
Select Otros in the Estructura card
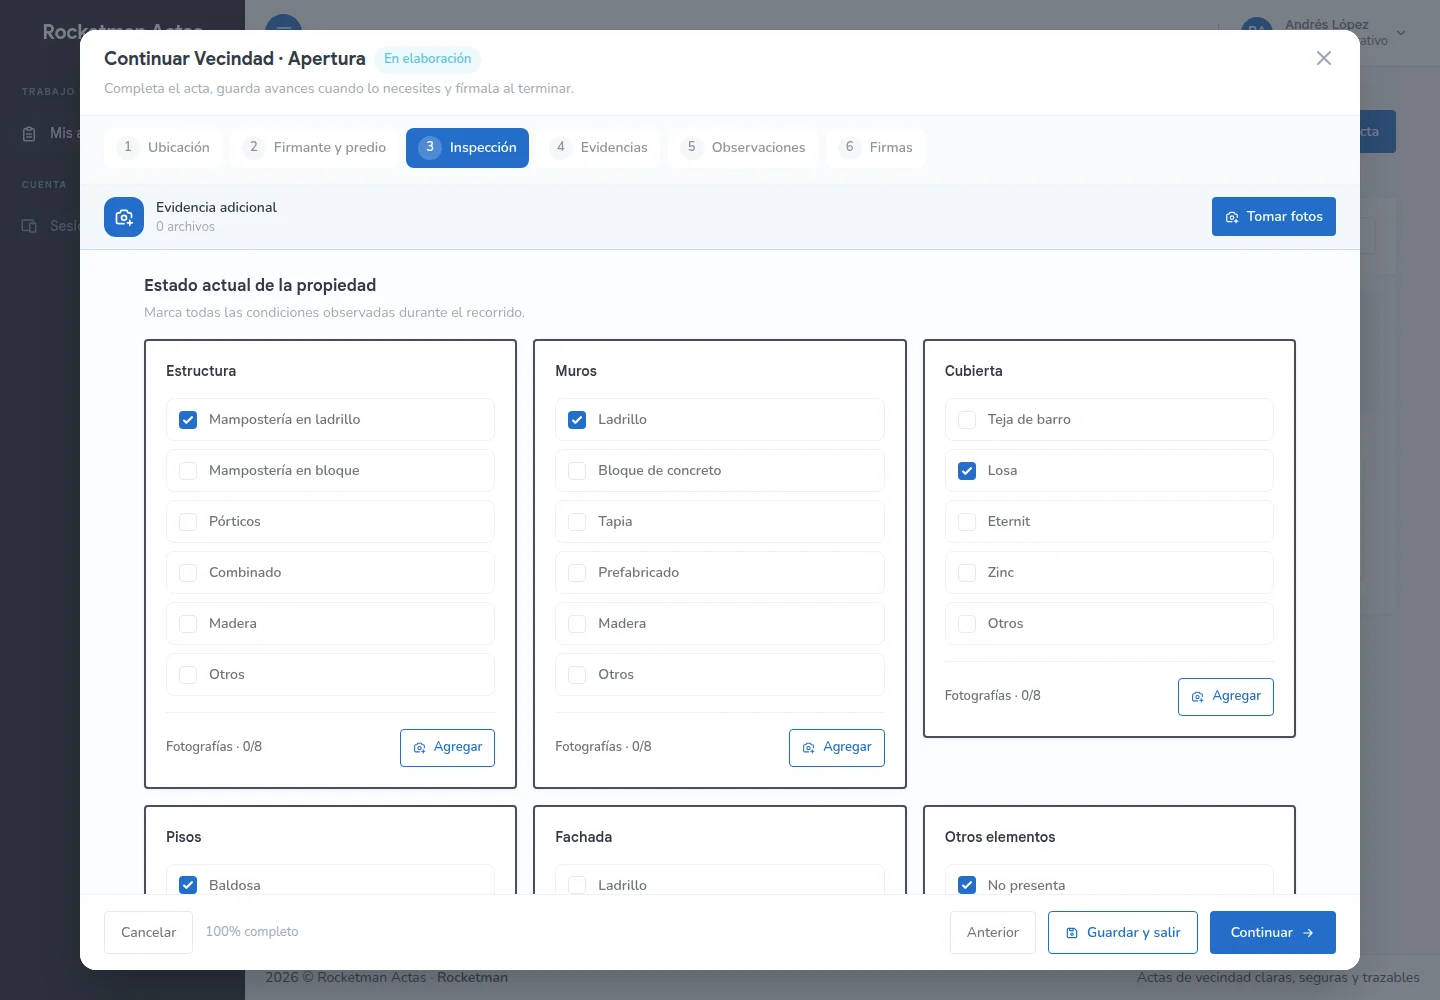(188, 675)
